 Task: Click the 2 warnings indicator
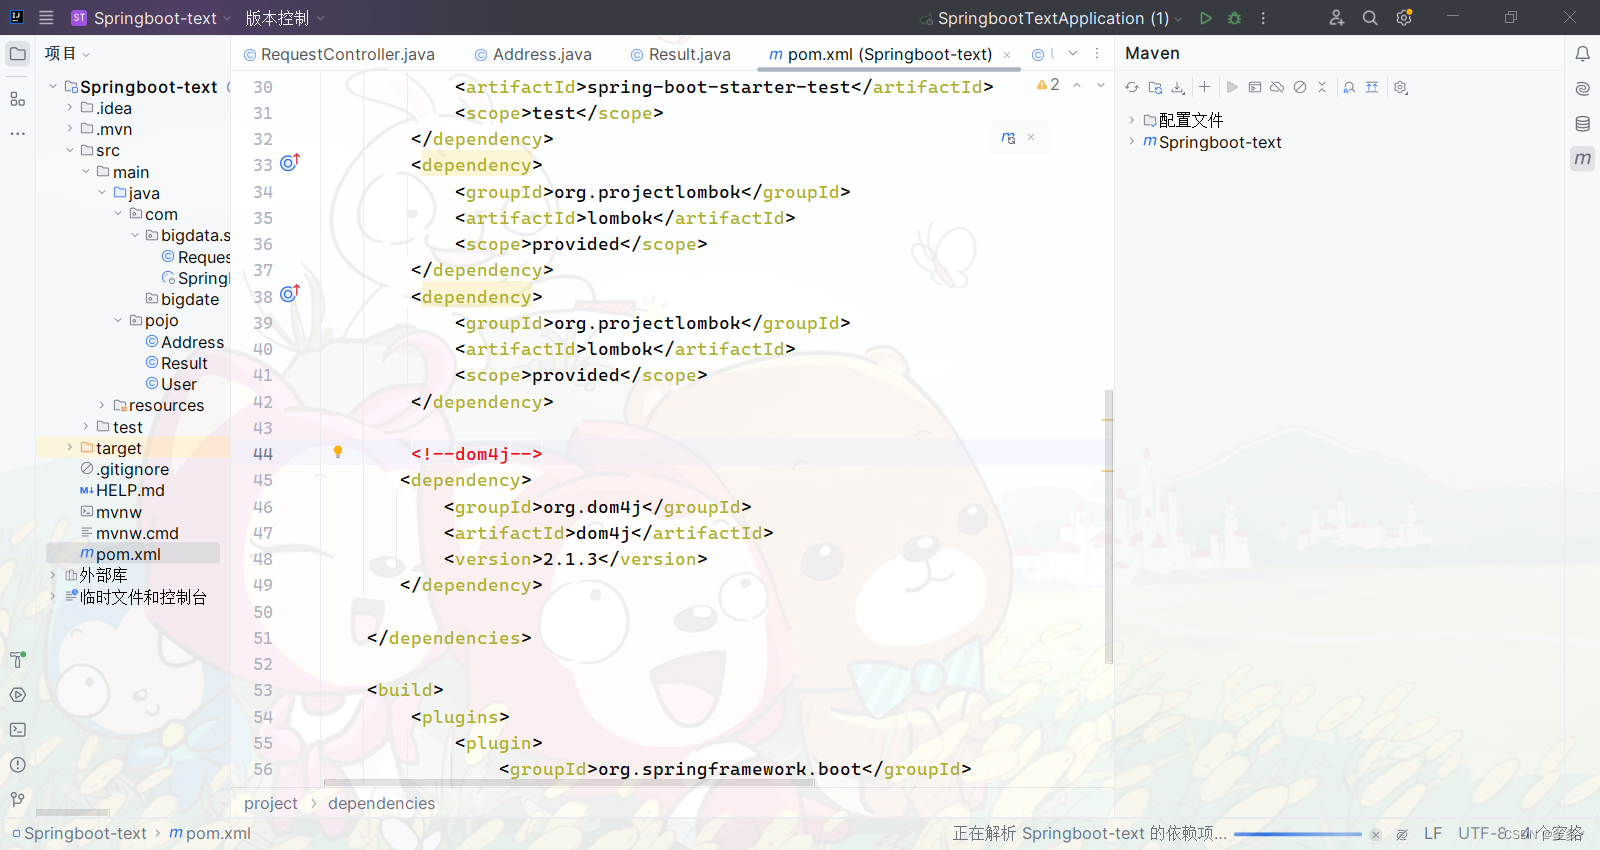click(x=1048, y=86)
